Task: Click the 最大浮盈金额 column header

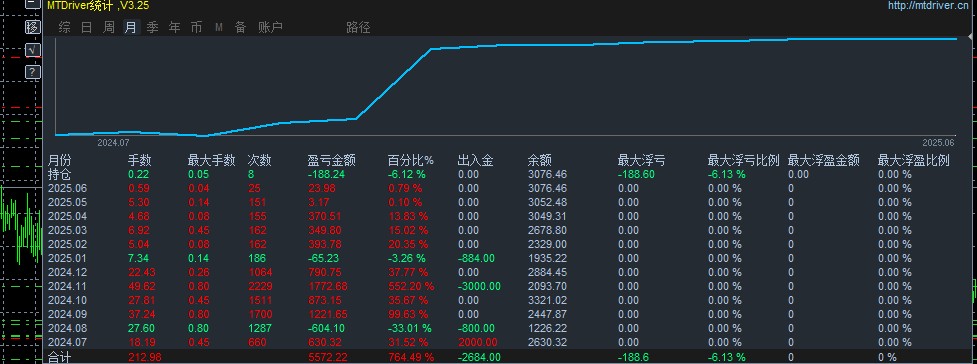Action: [824, 161]
